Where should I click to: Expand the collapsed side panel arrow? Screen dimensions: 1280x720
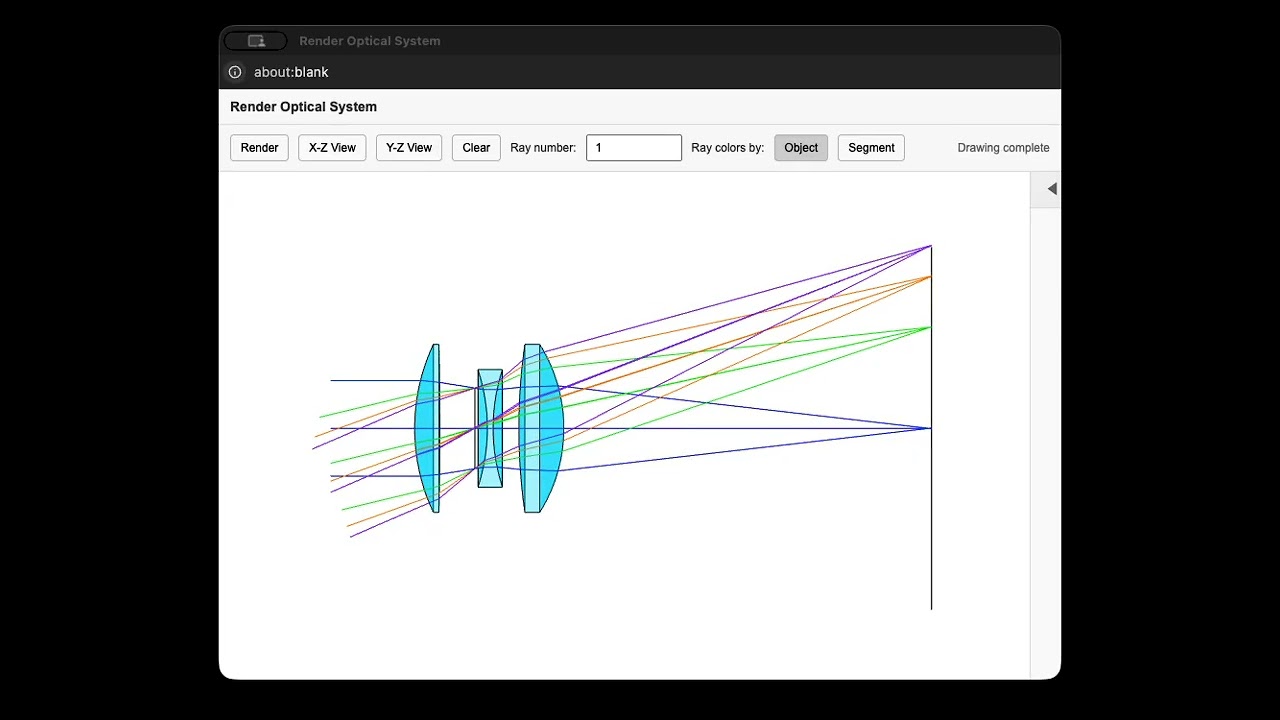(x=1051, y=189)
